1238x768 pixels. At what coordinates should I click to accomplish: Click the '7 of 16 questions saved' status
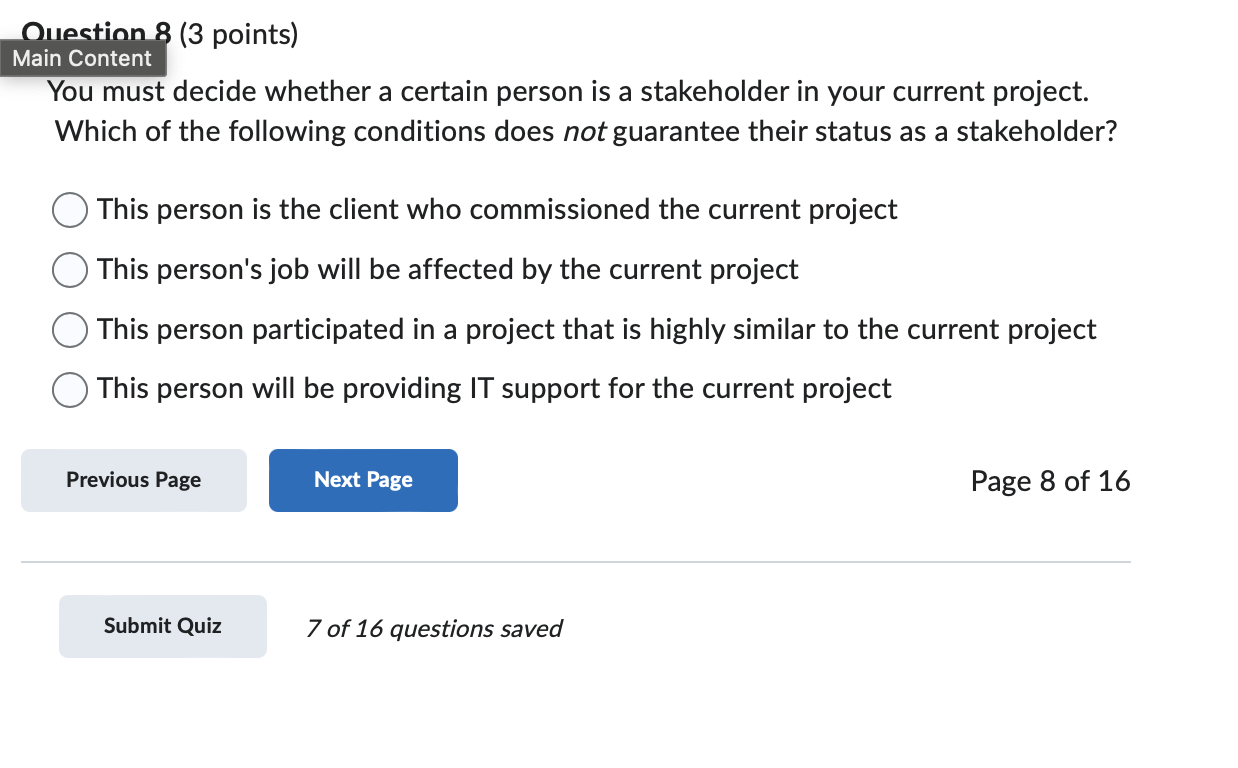point(434,629)
